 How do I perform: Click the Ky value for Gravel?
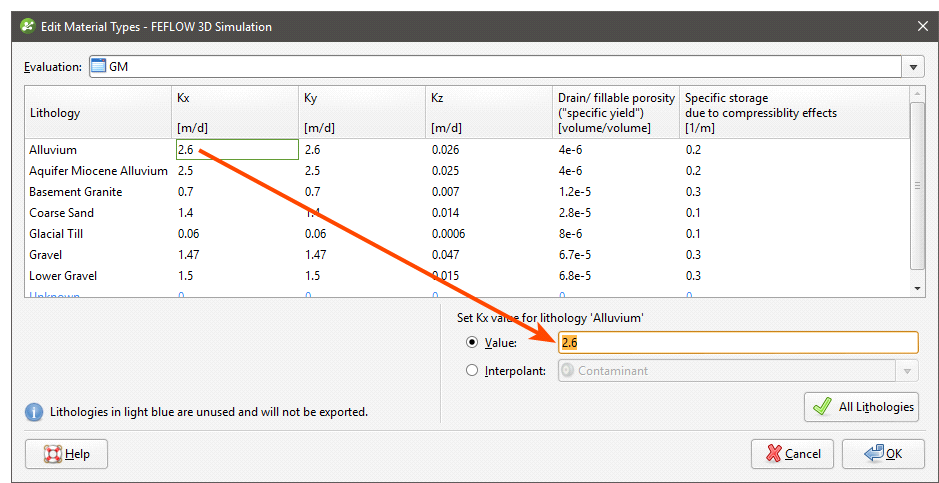pyautogui.click(x=317, y=255)
